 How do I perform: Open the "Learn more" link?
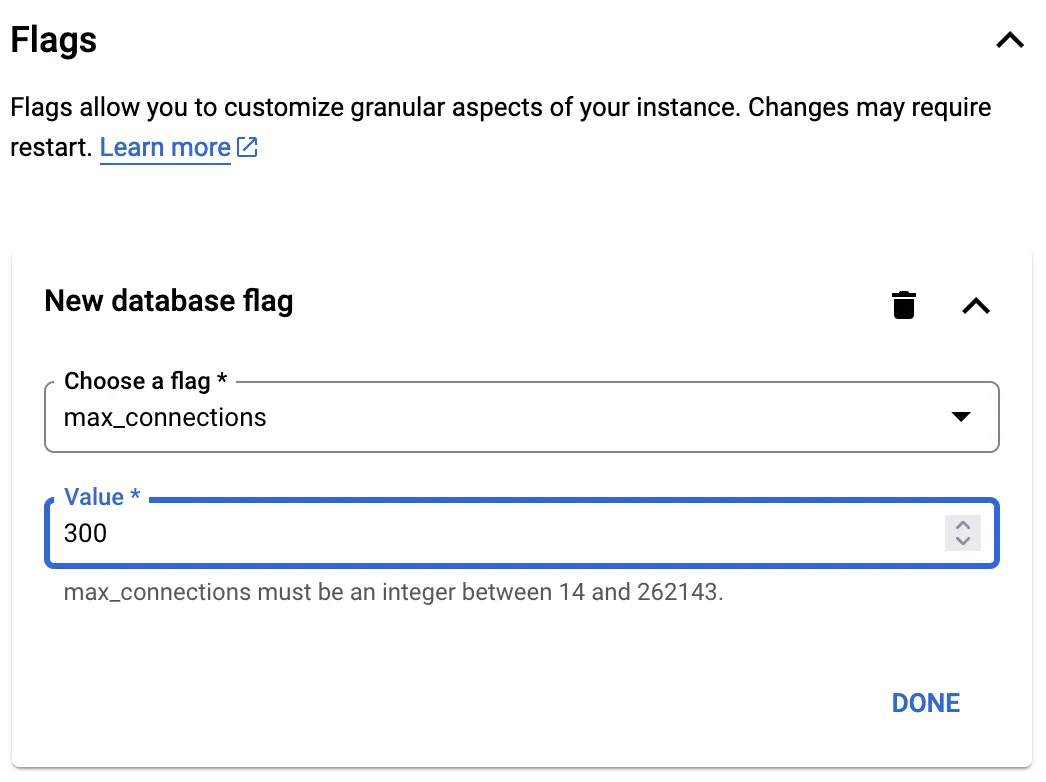click(x=165, y=148)
